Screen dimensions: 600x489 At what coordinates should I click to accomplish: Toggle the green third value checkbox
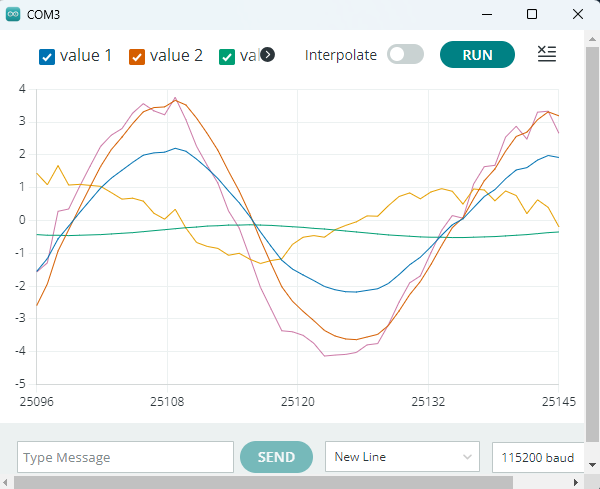pyautogui.click(x=227, y=56)
